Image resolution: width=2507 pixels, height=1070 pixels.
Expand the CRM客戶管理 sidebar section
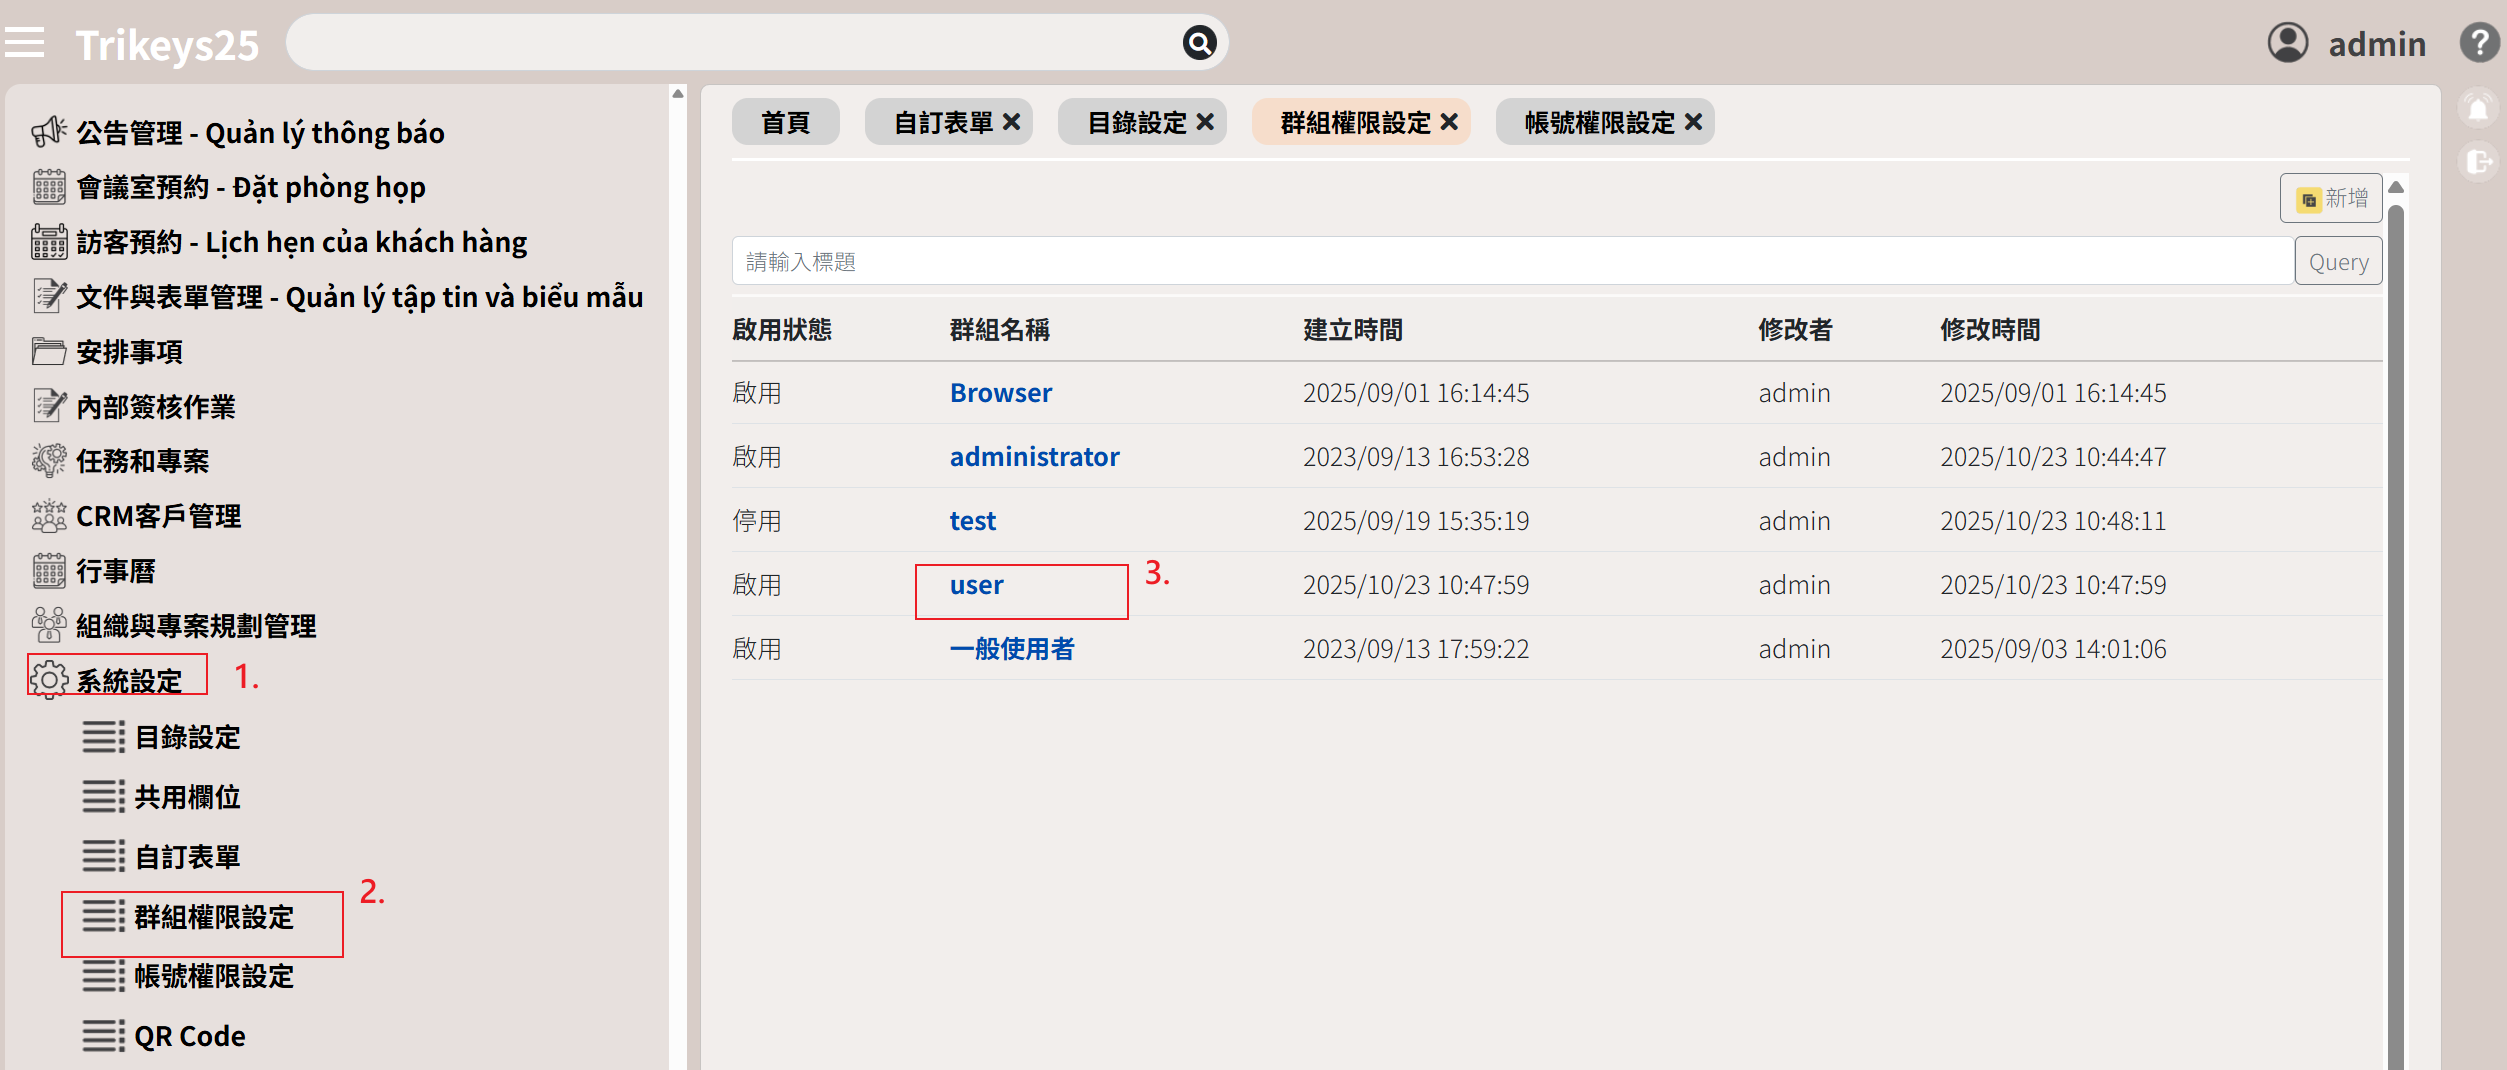pos(158,516)
